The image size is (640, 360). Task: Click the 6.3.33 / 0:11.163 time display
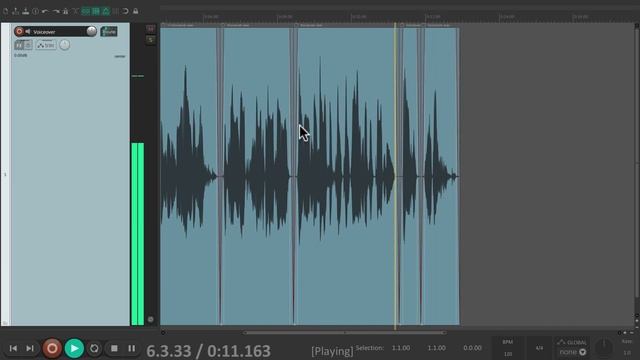(x=208, y=351)
